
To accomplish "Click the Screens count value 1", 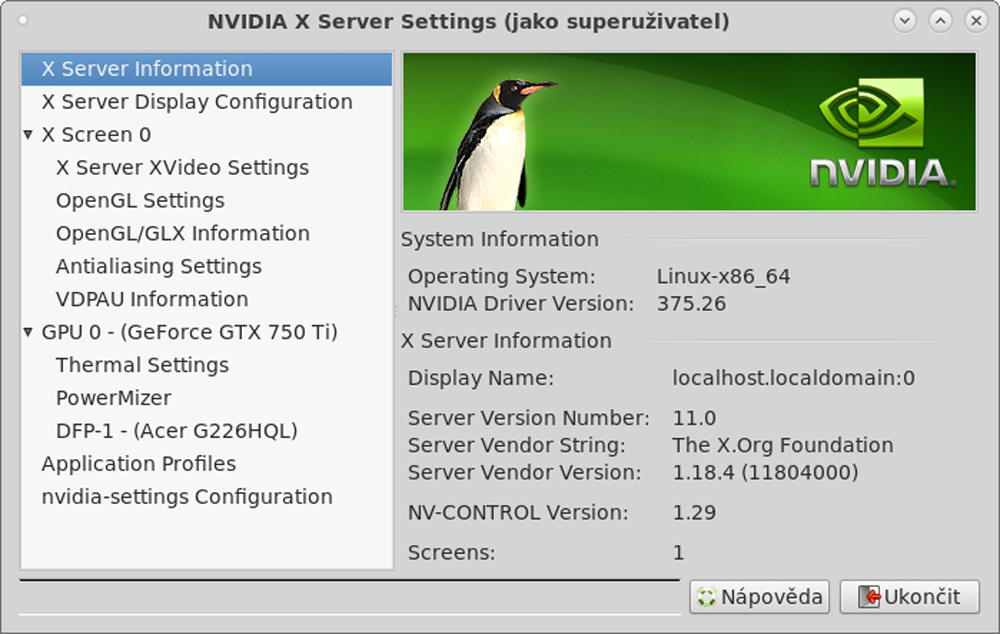I will pyautogui.click(x=679, y=553).
